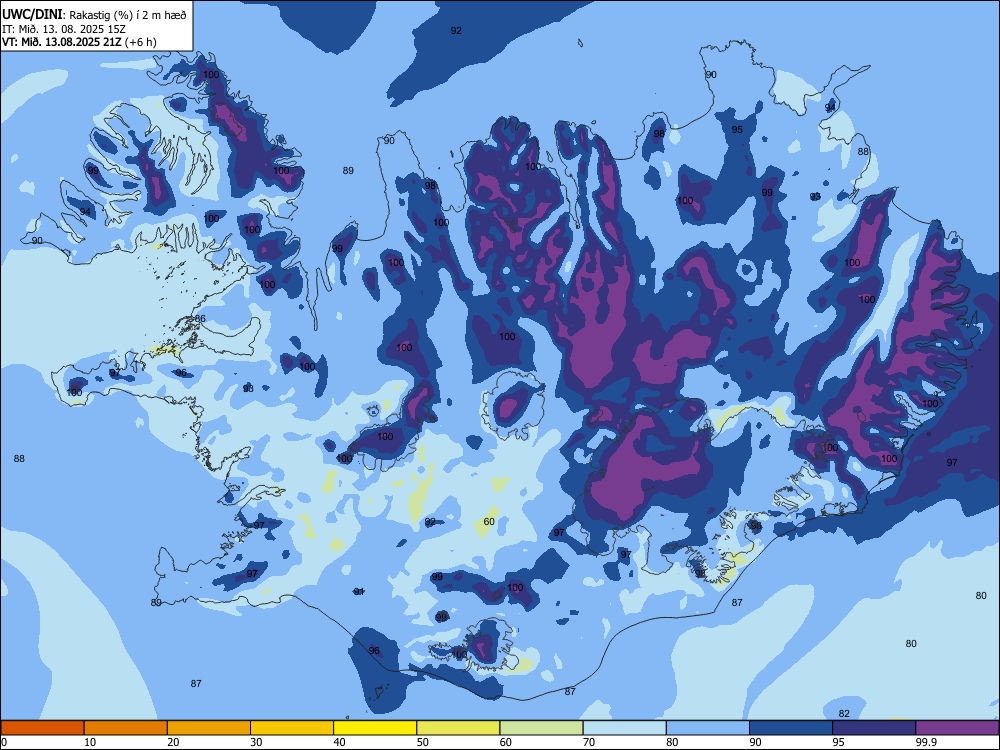This screenshot has height=750, width=1000.
Task: Select the legend tick label '99.9'
Action: [x=926, y=742]
